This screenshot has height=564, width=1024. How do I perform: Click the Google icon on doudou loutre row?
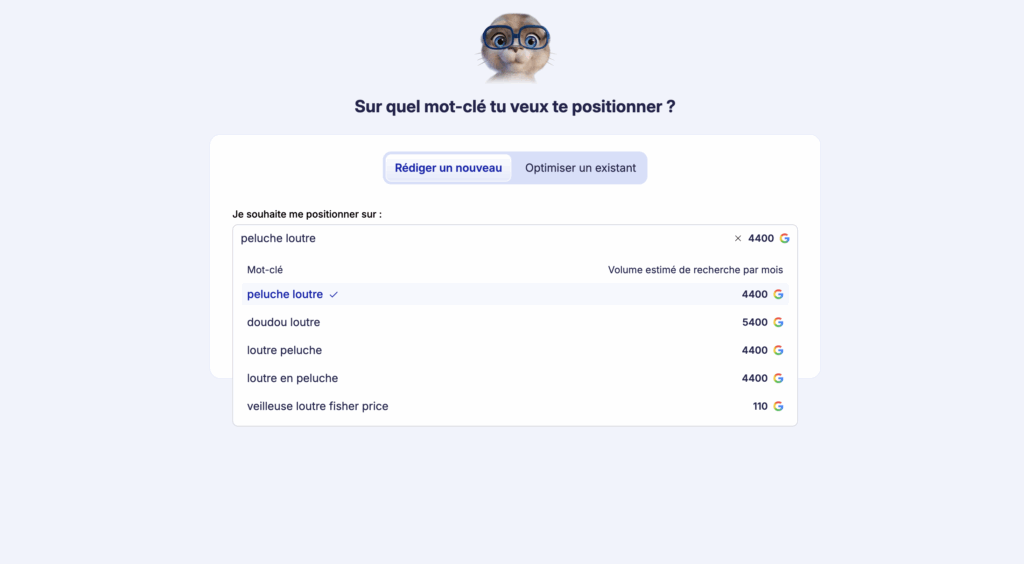[778, 322]
